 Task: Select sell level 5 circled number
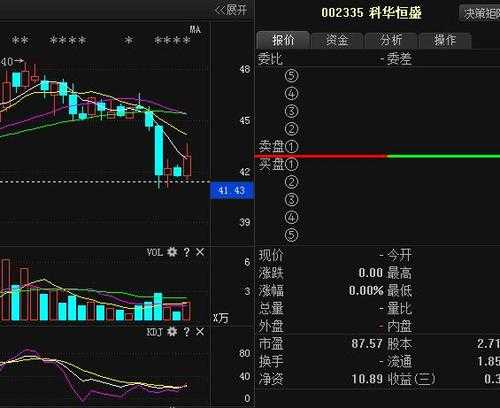[291, 76]
